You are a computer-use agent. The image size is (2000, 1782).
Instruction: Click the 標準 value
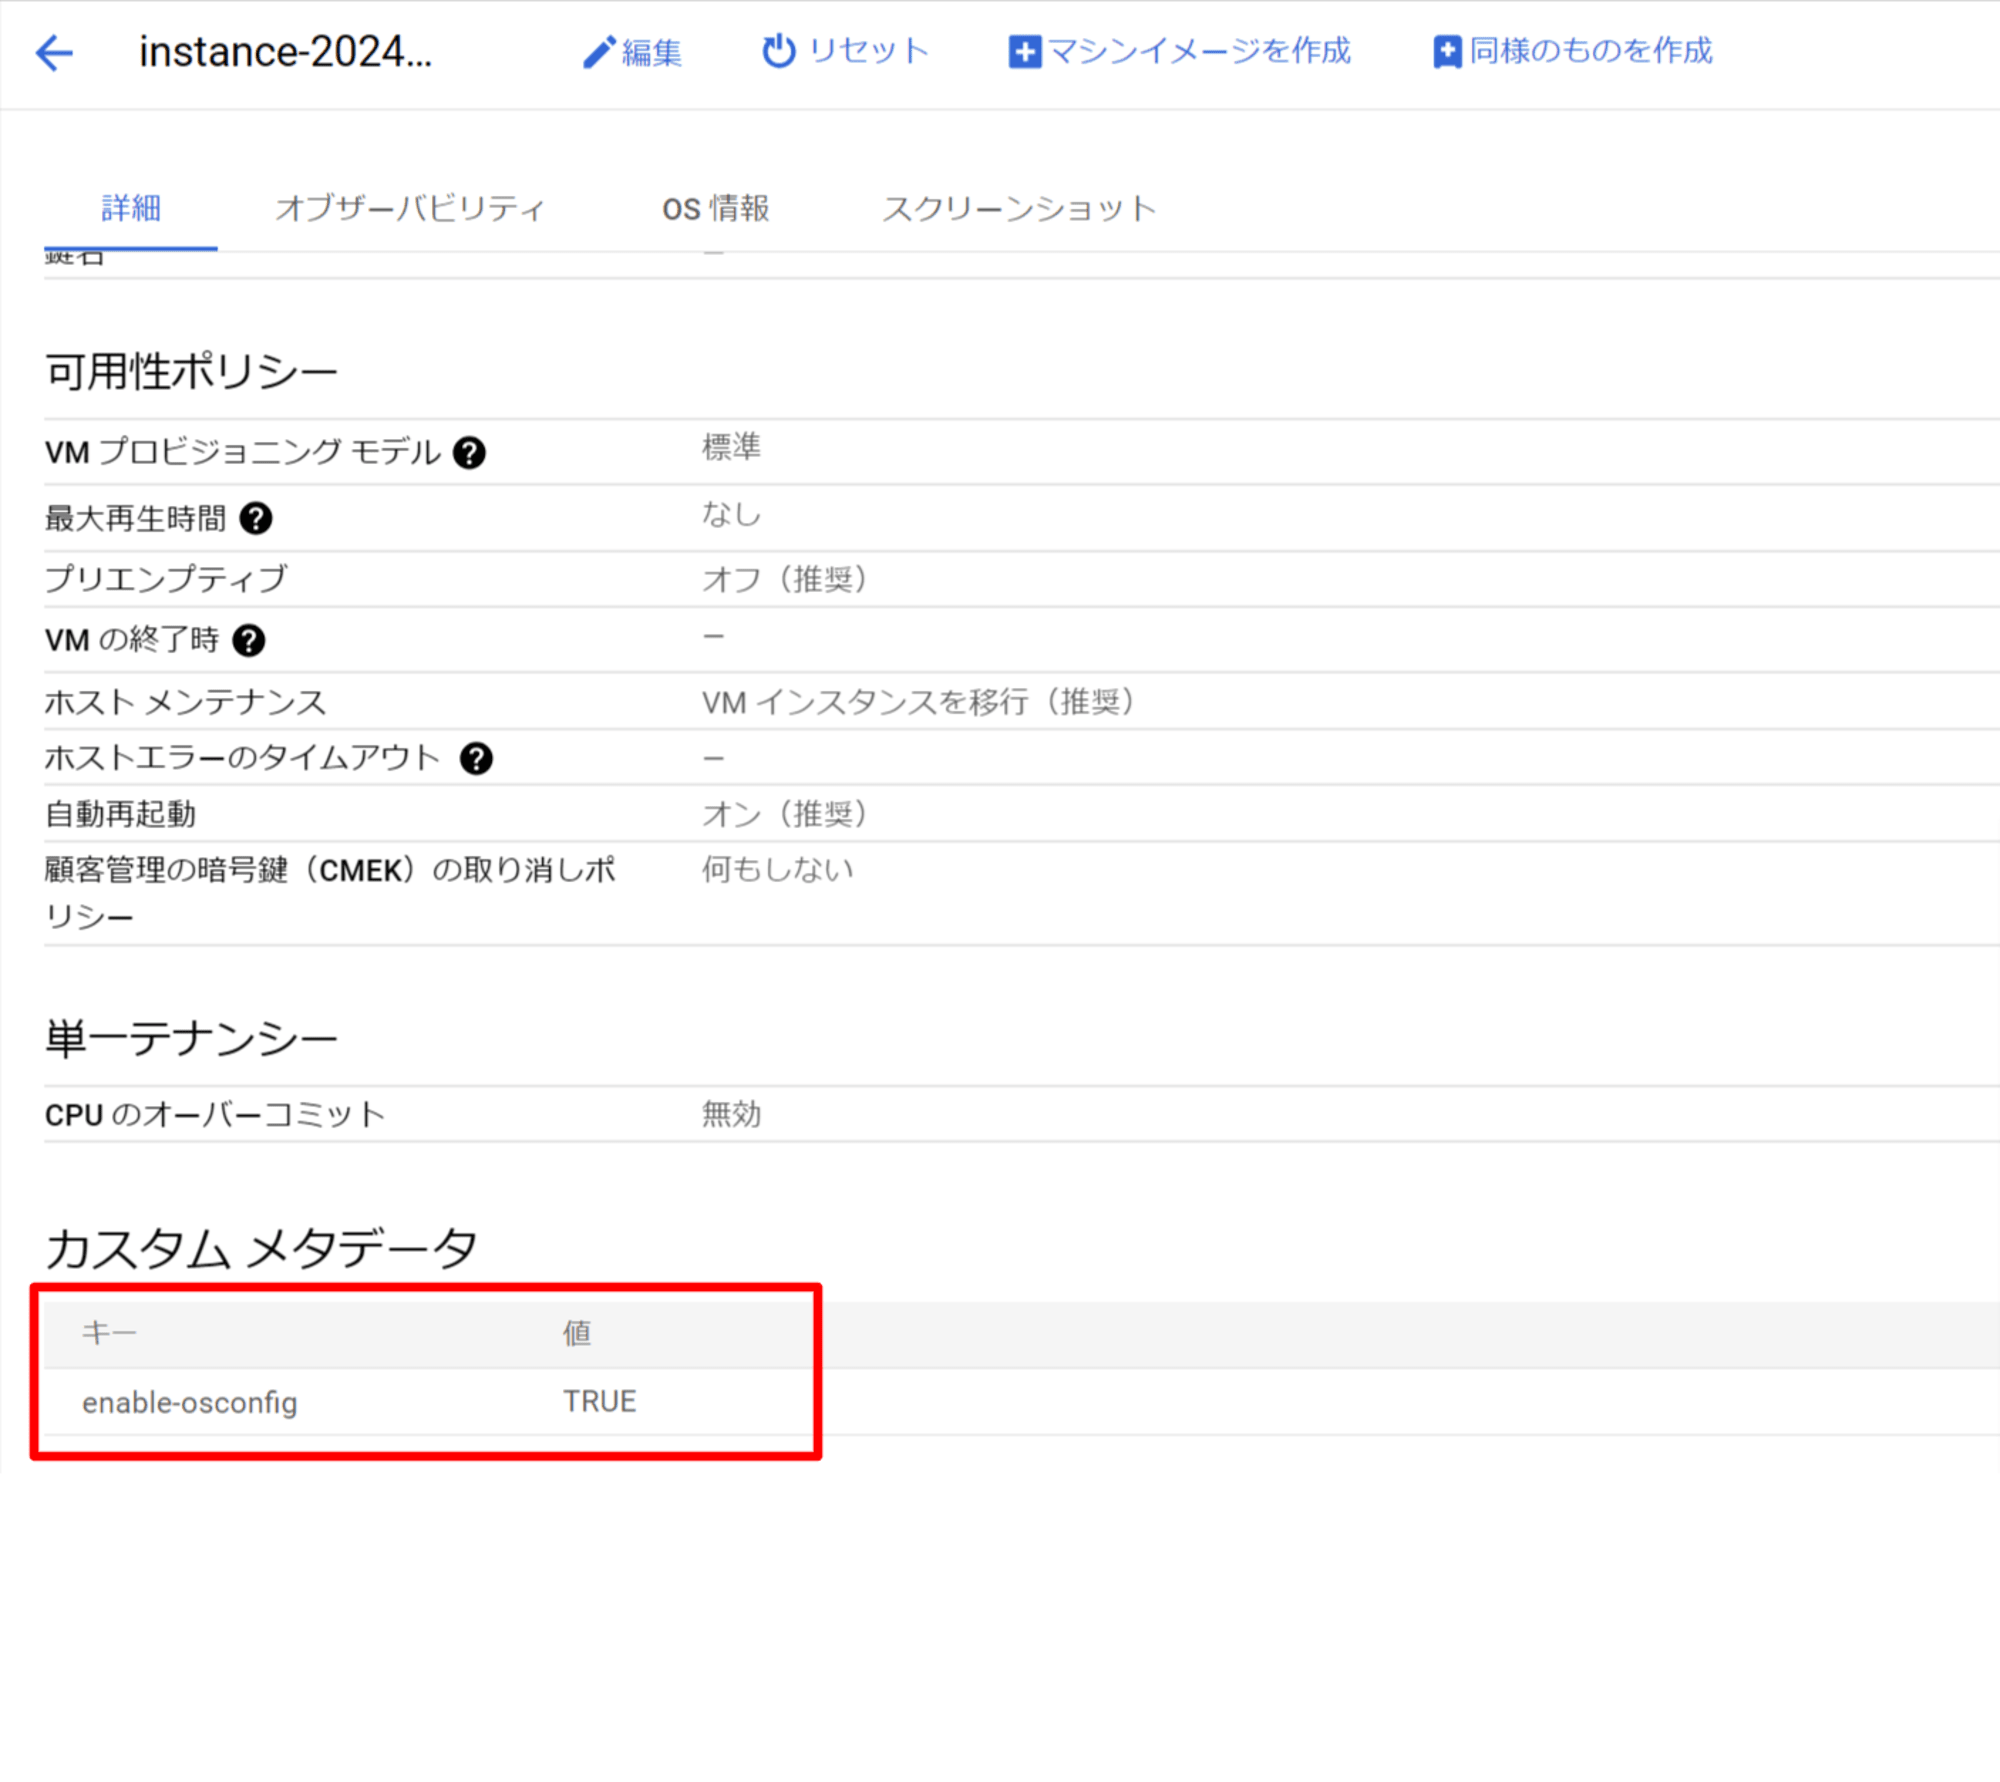point(731,447)
